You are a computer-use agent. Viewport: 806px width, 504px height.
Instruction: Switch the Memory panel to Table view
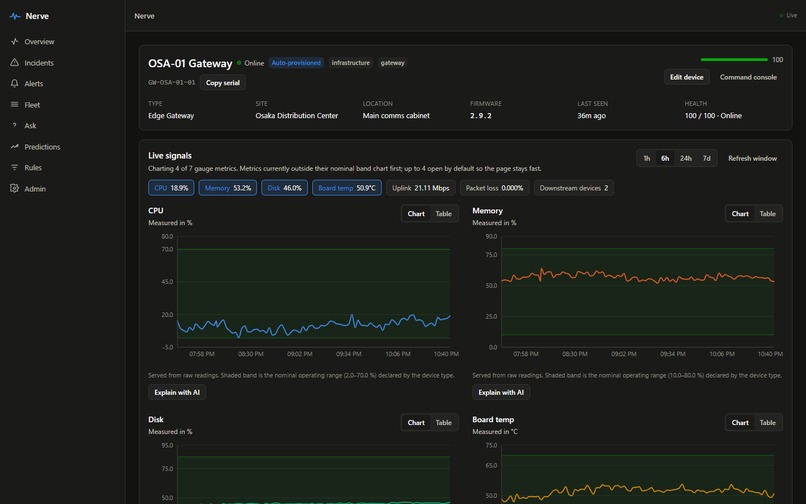pos(767,214)
